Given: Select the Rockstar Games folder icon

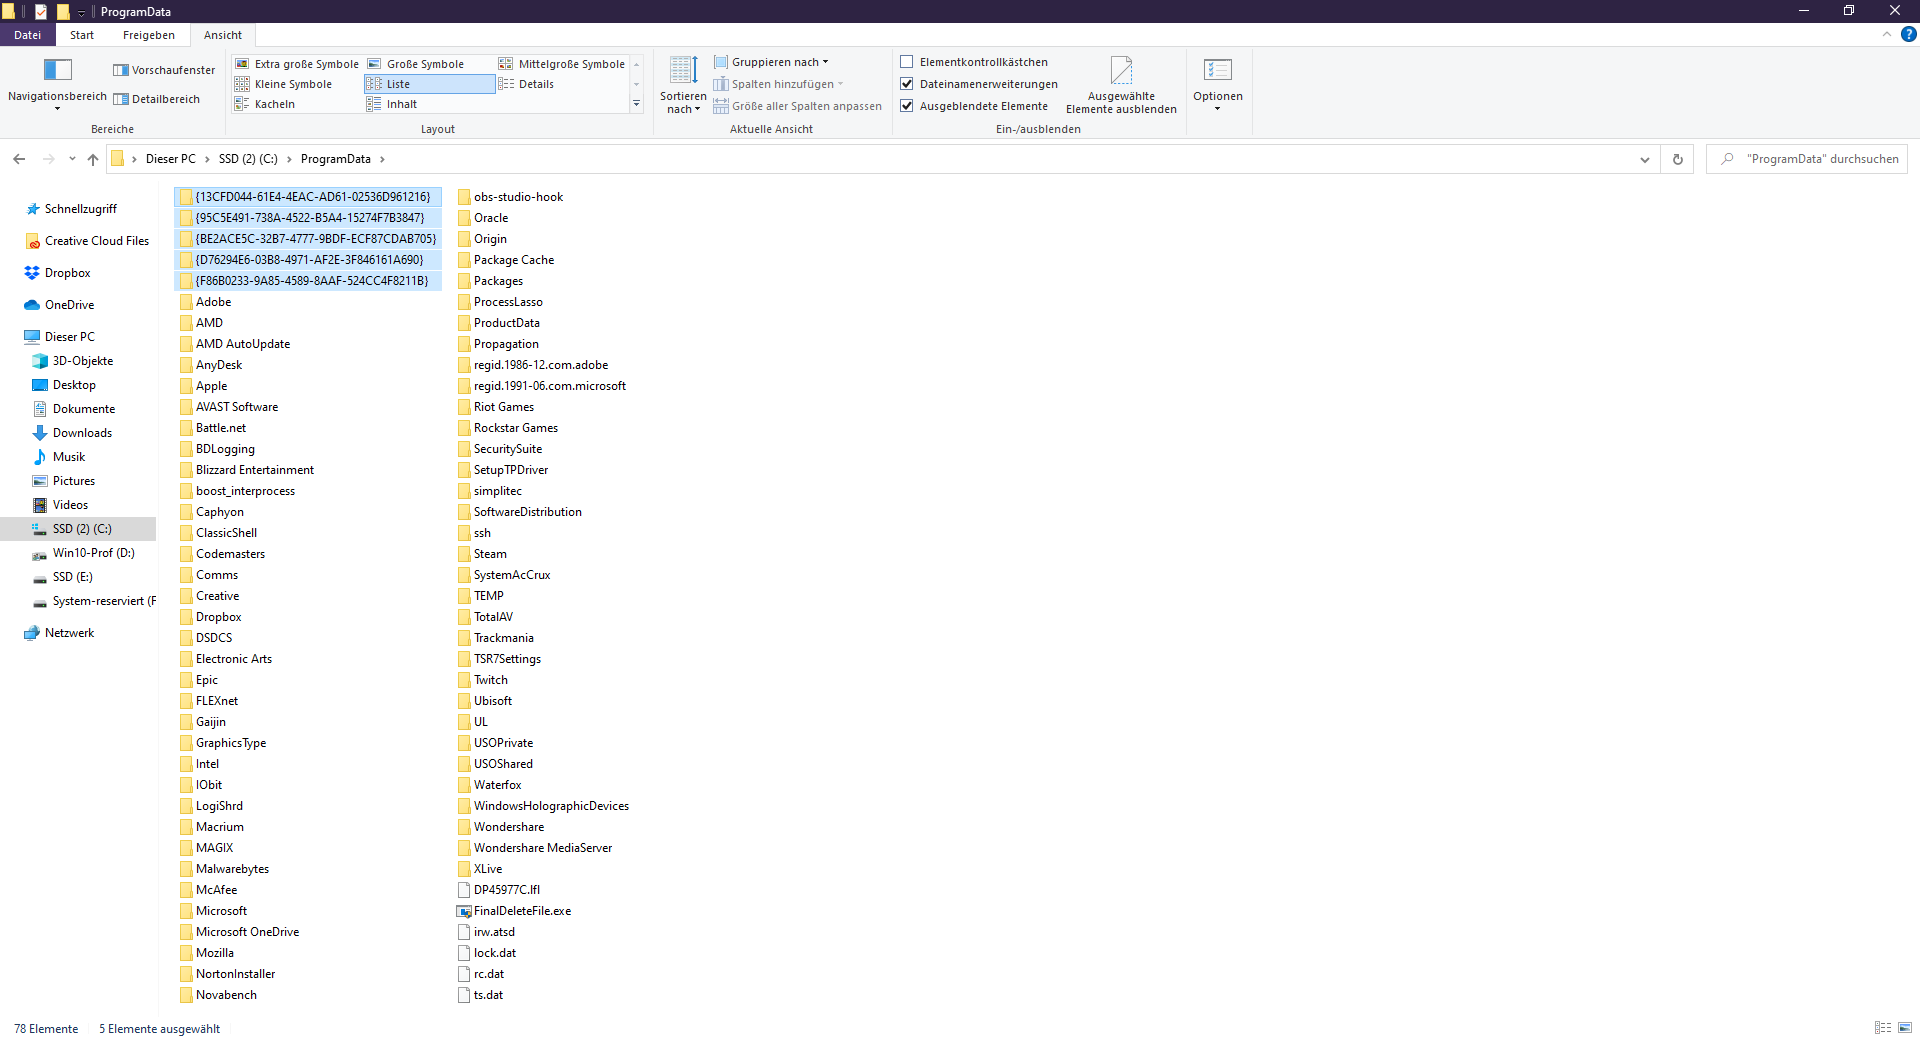Looking at the screenshot, I should click(464, 428).
